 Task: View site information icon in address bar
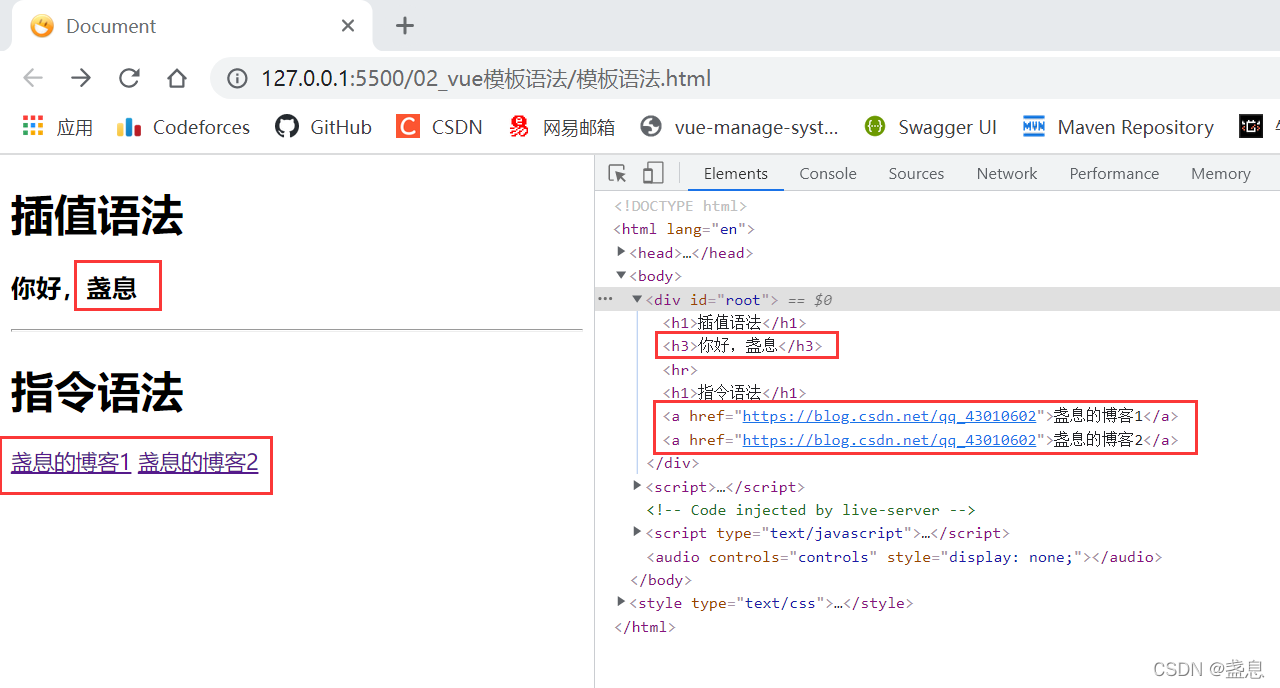(238, 78)
